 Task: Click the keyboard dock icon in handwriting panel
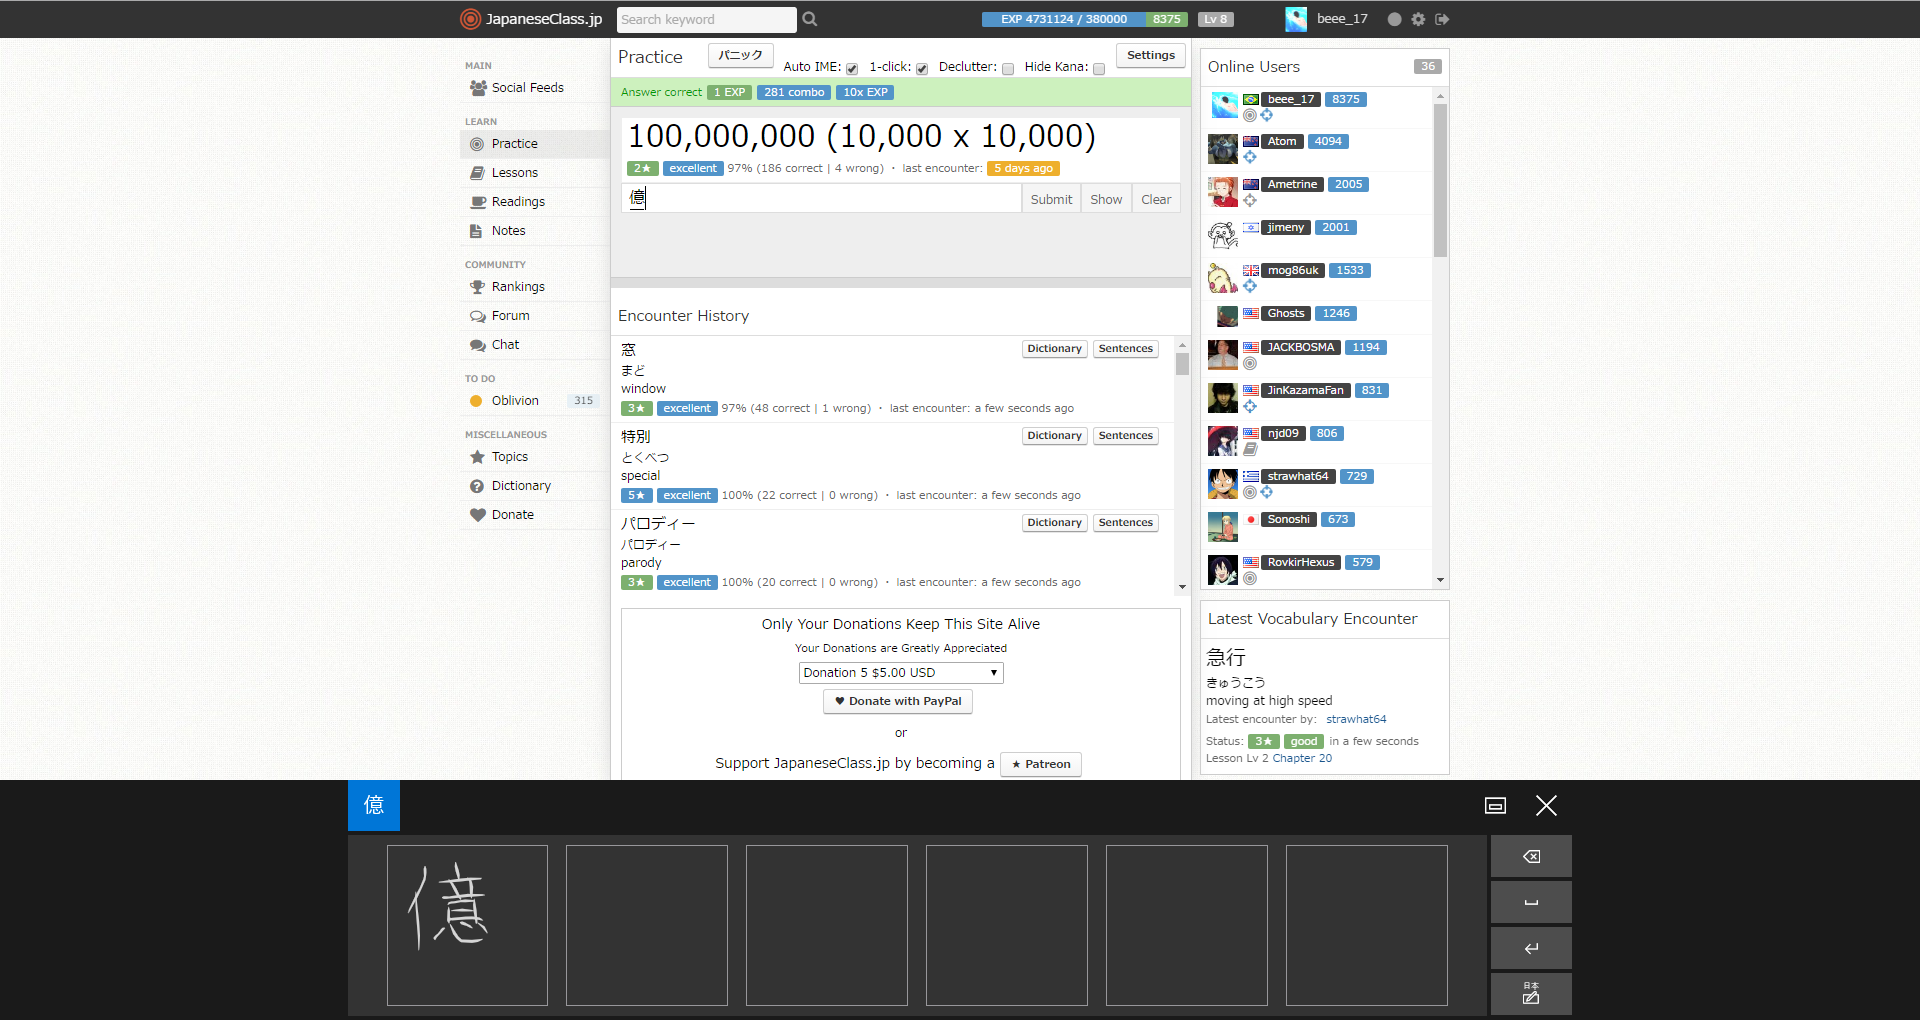pyautogui.click(x=1495, y=806)
